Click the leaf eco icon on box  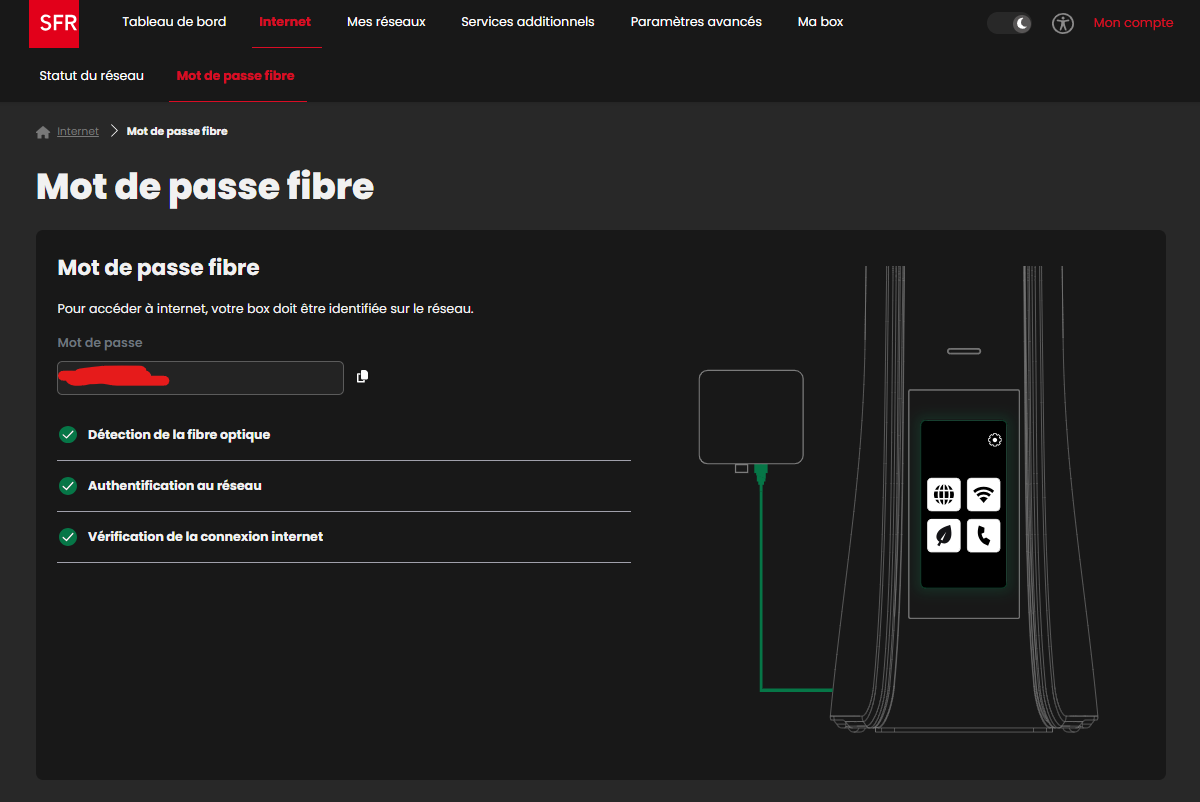[x=943, y=535]
